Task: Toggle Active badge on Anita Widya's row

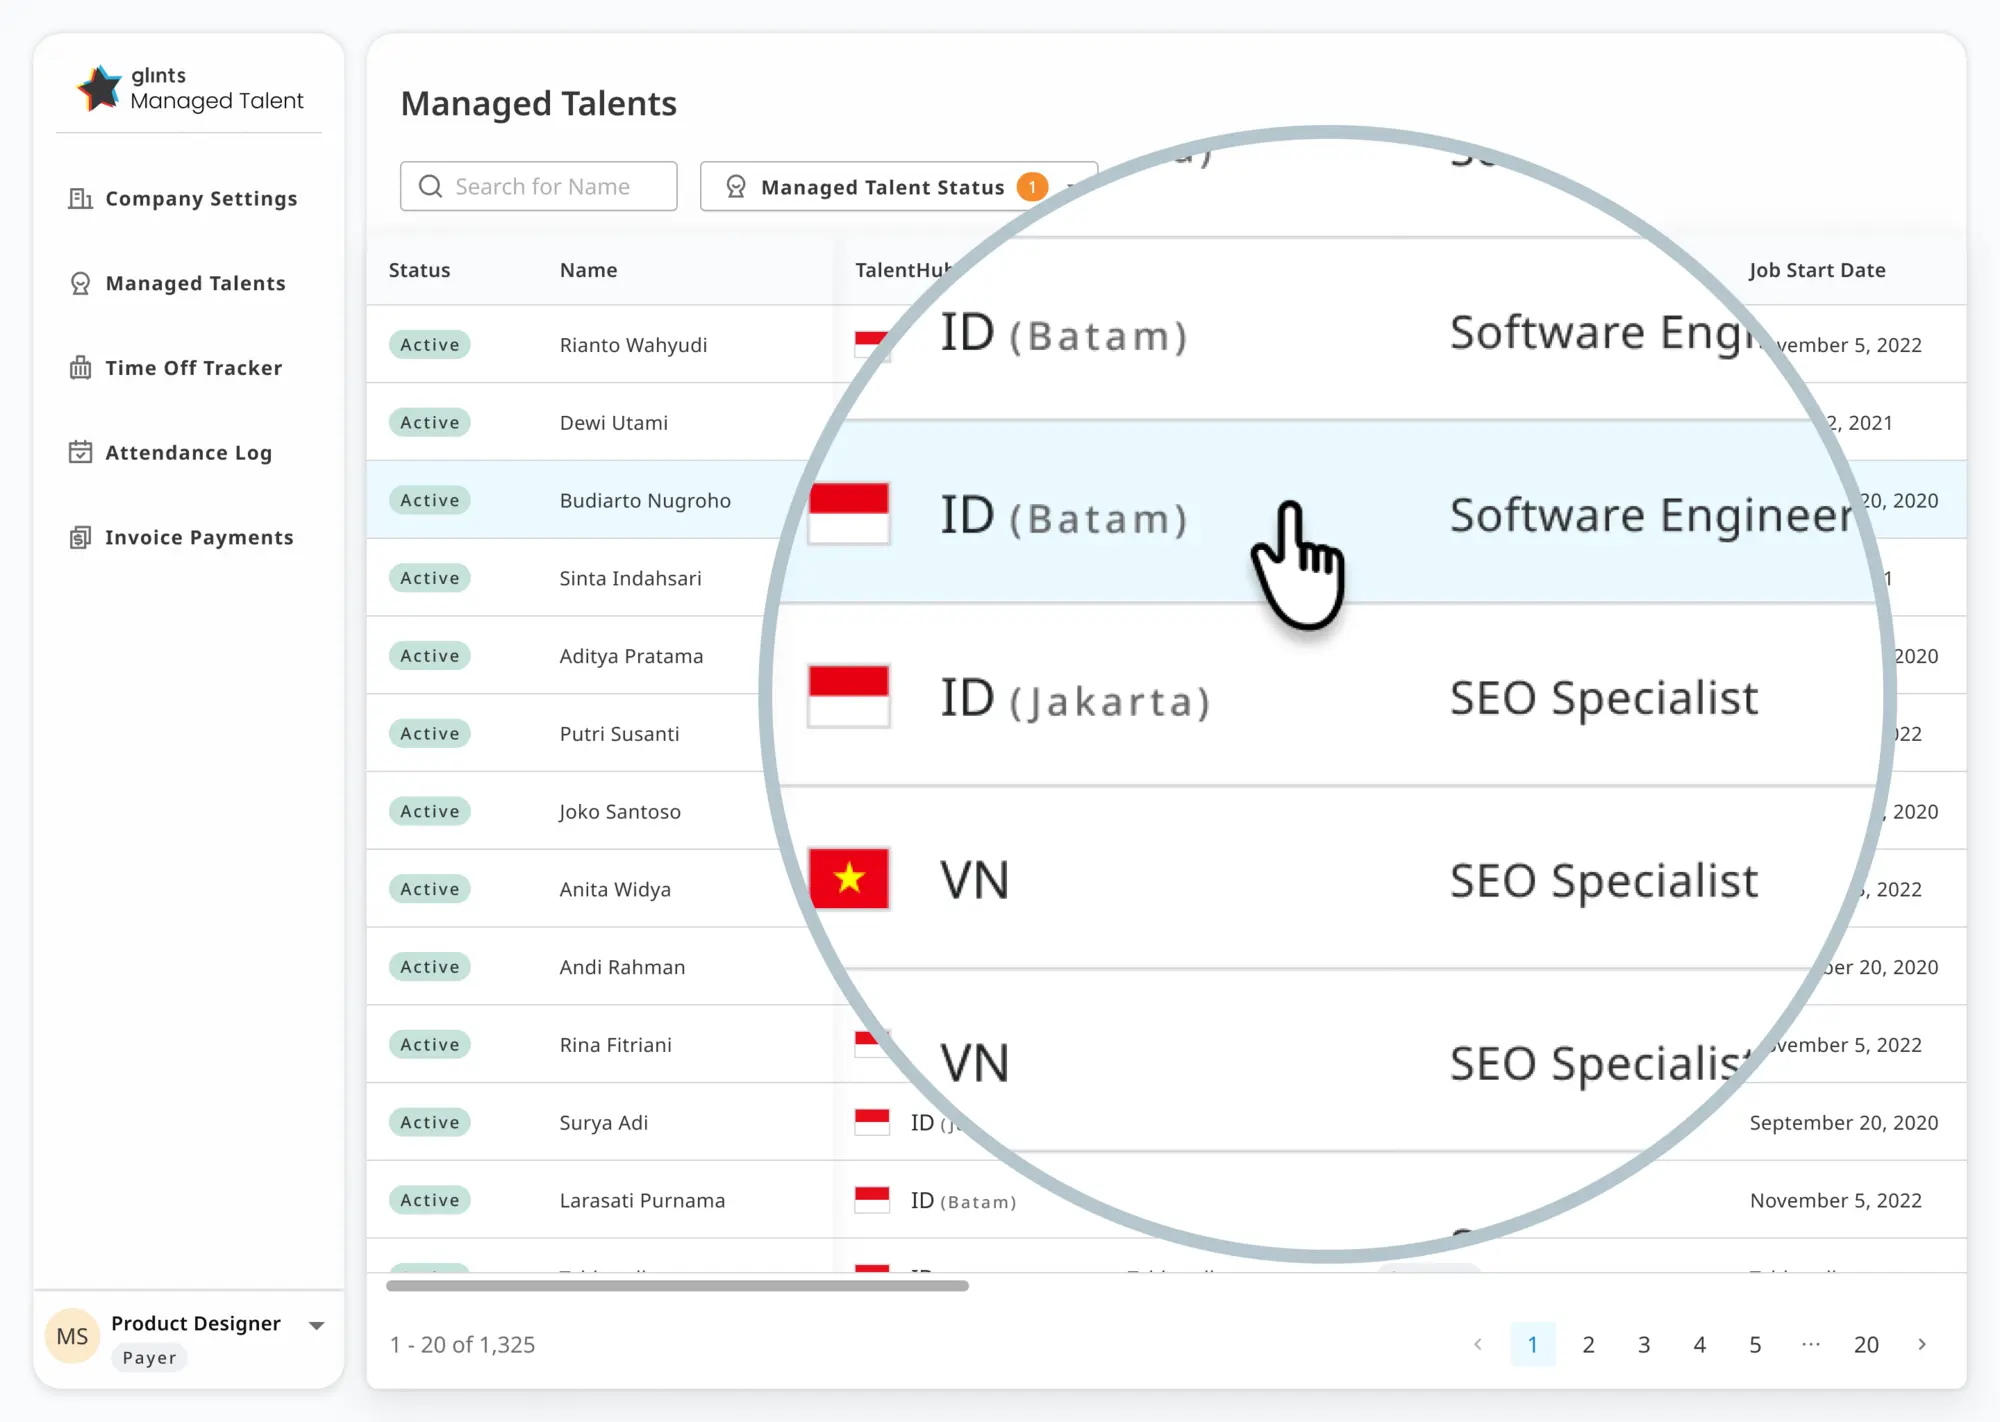Action: click(429, 889)
